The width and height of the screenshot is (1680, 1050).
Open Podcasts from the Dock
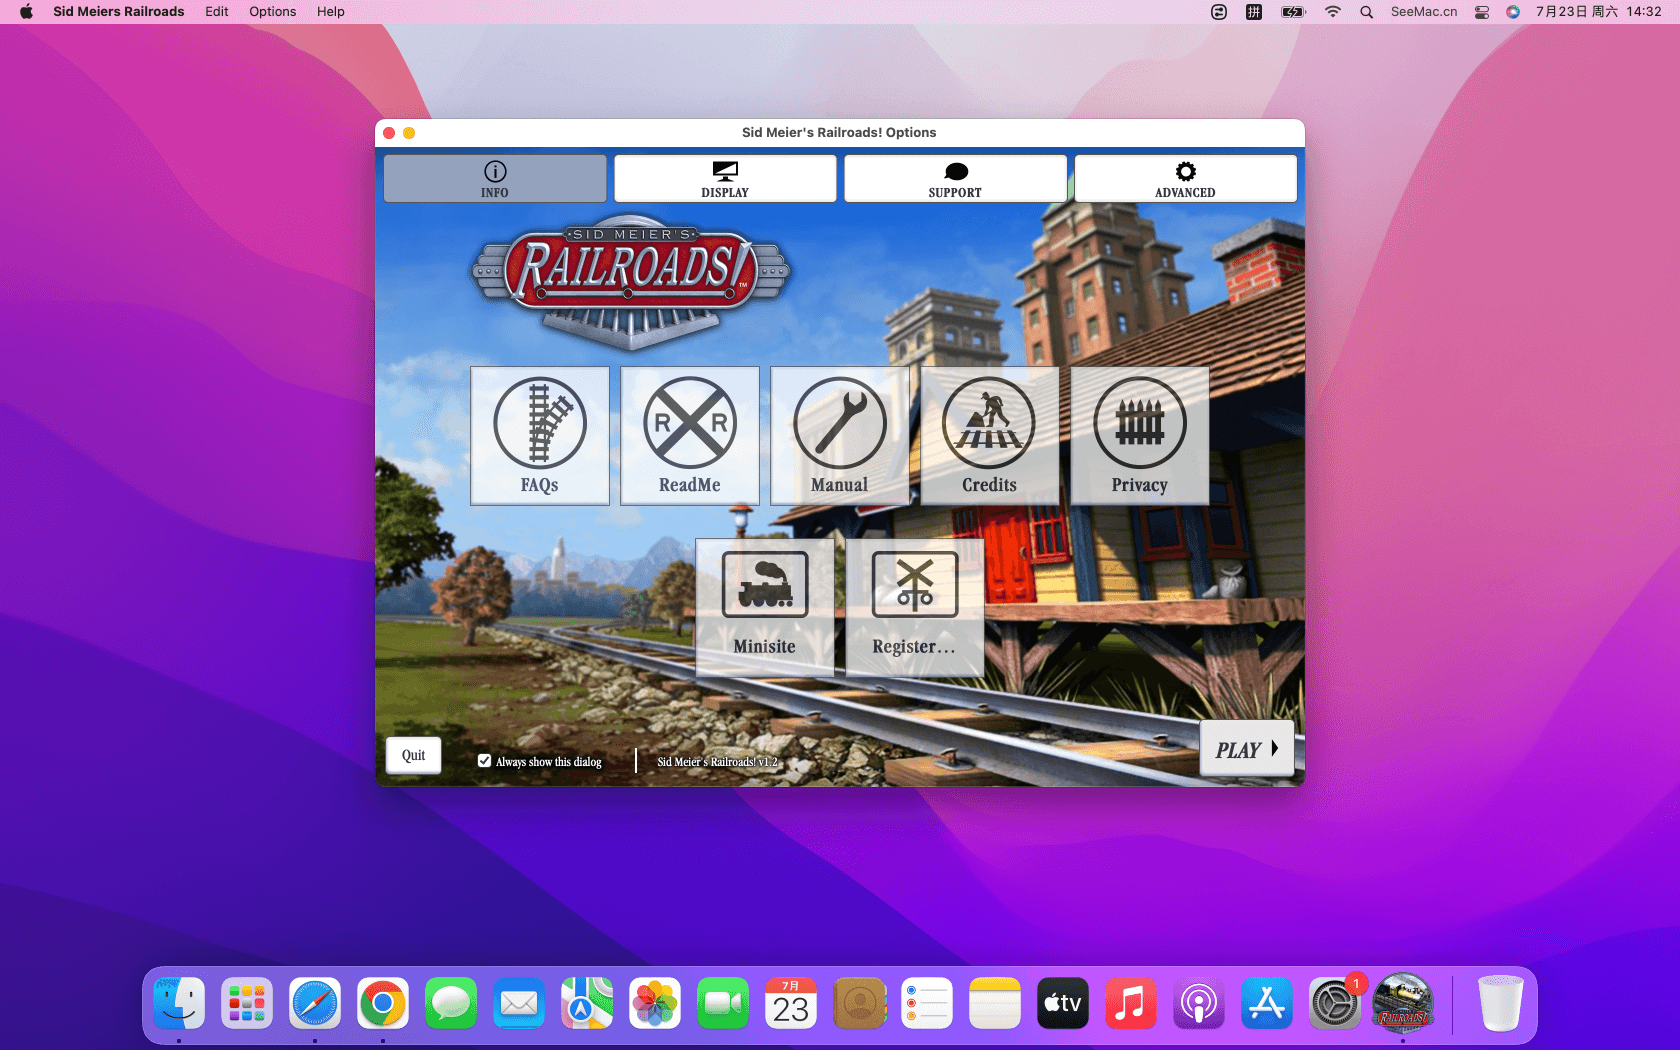point(1199,1003)
